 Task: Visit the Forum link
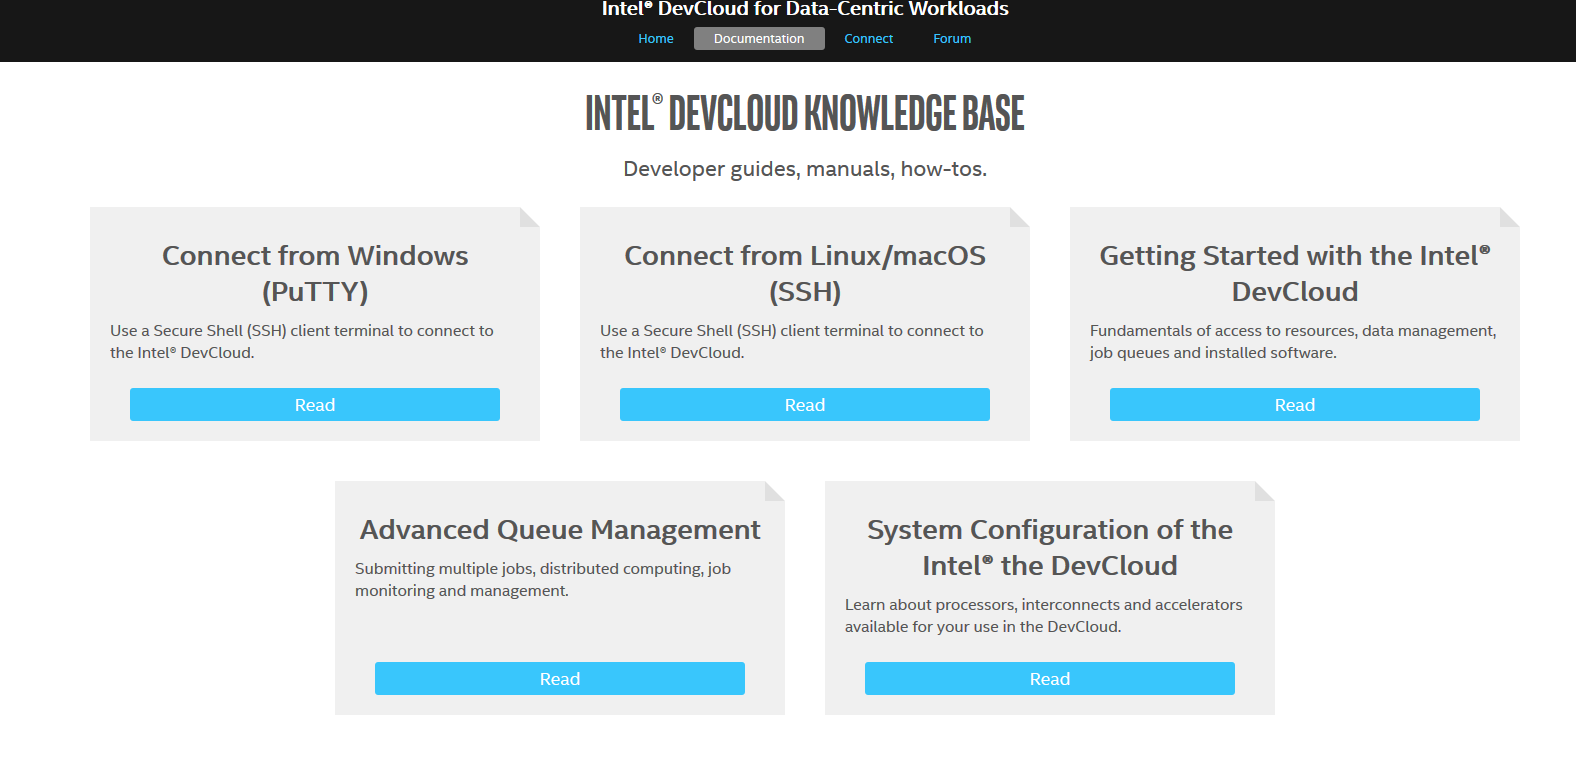pyautogui.click(x=952, y=39)
